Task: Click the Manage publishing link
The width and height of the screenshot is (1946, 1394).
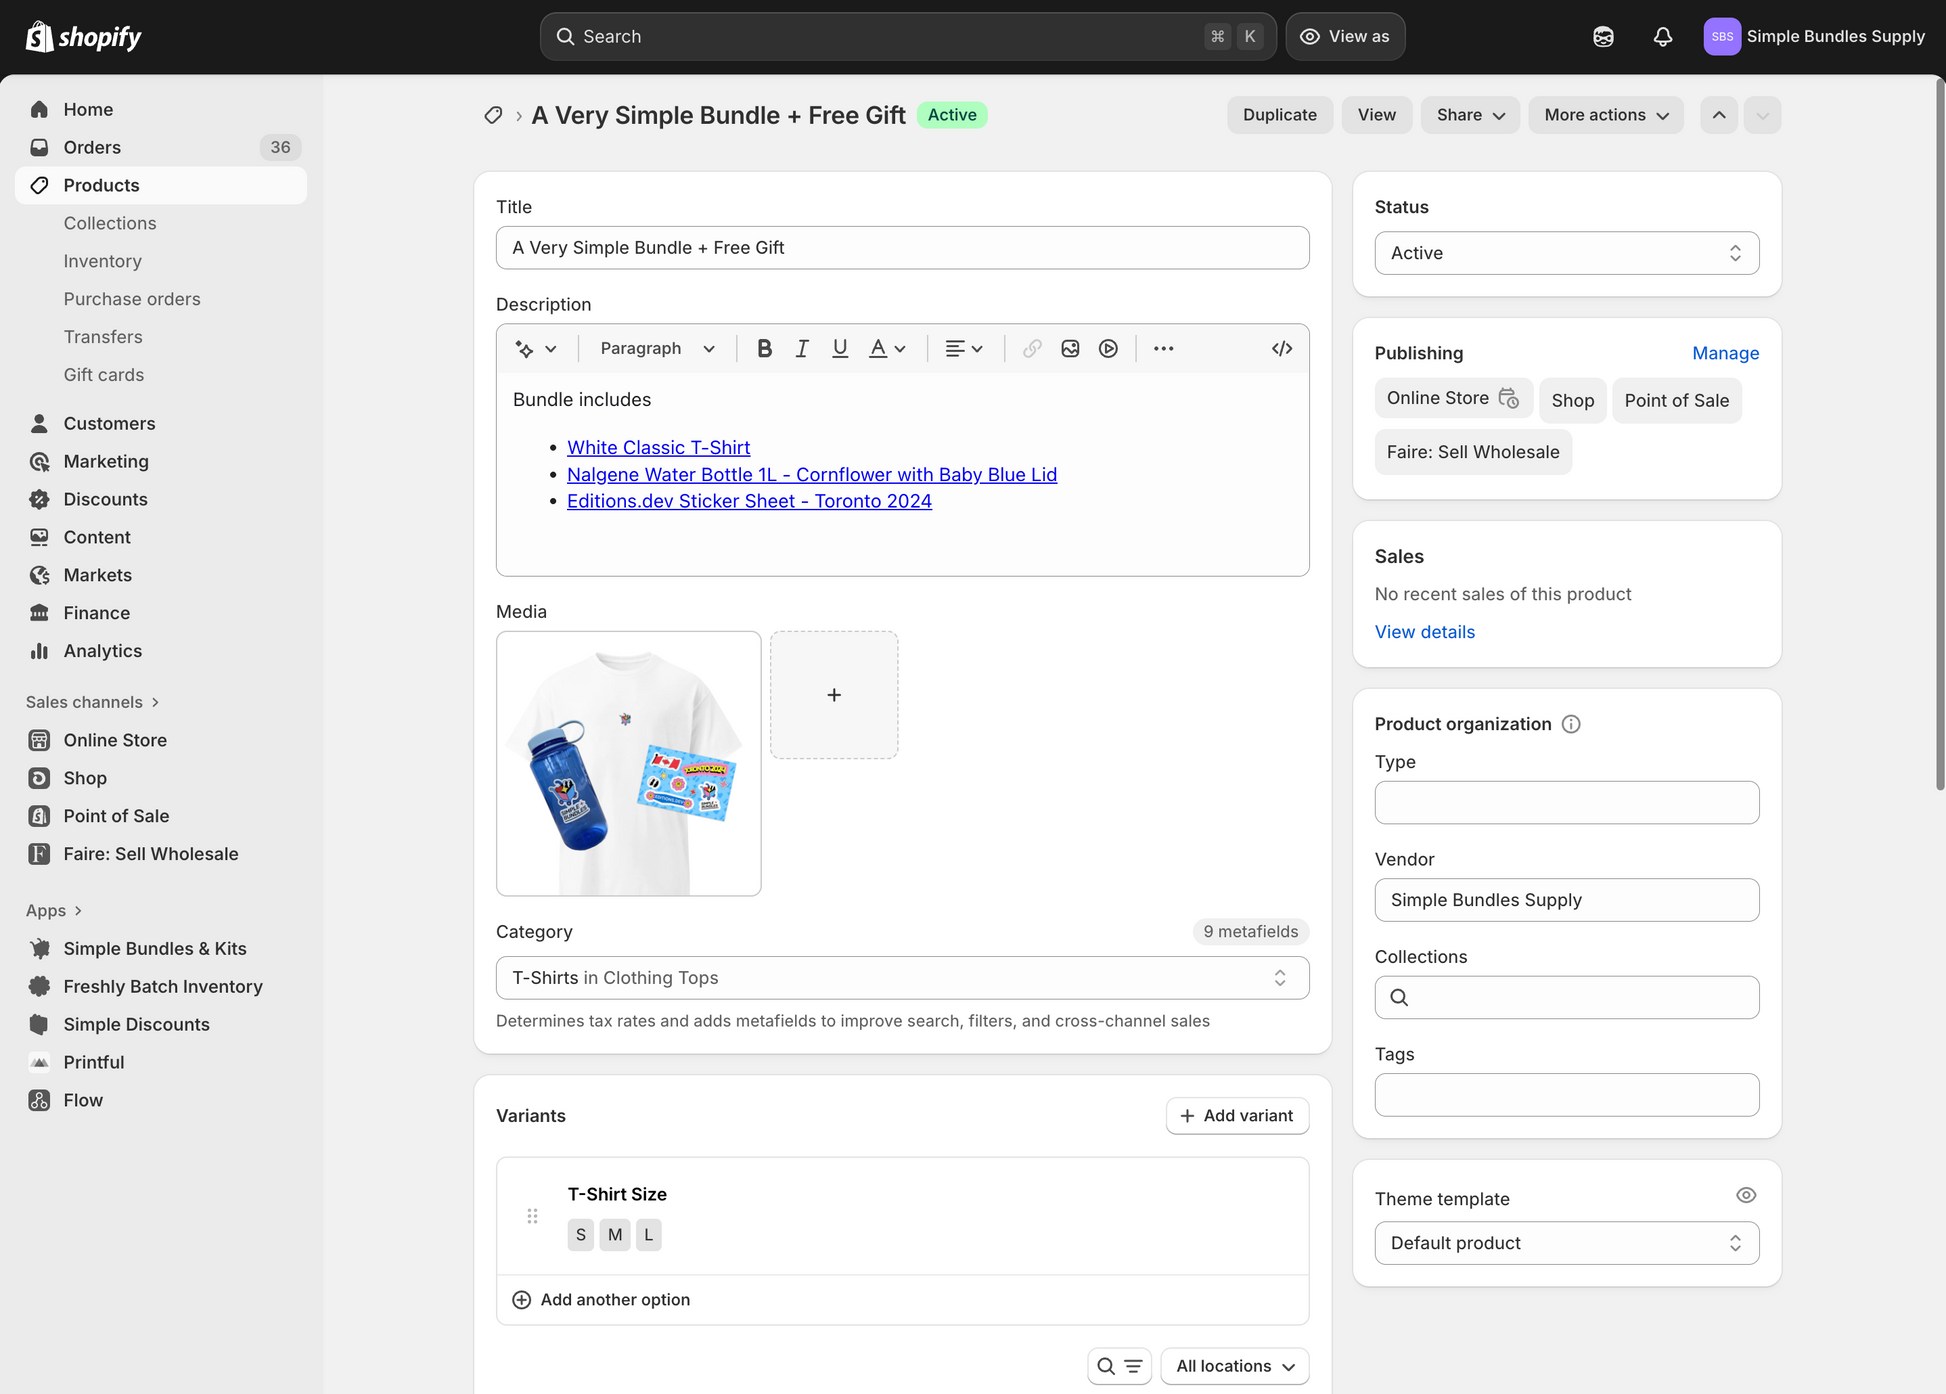Action: tap(1725, 353)
